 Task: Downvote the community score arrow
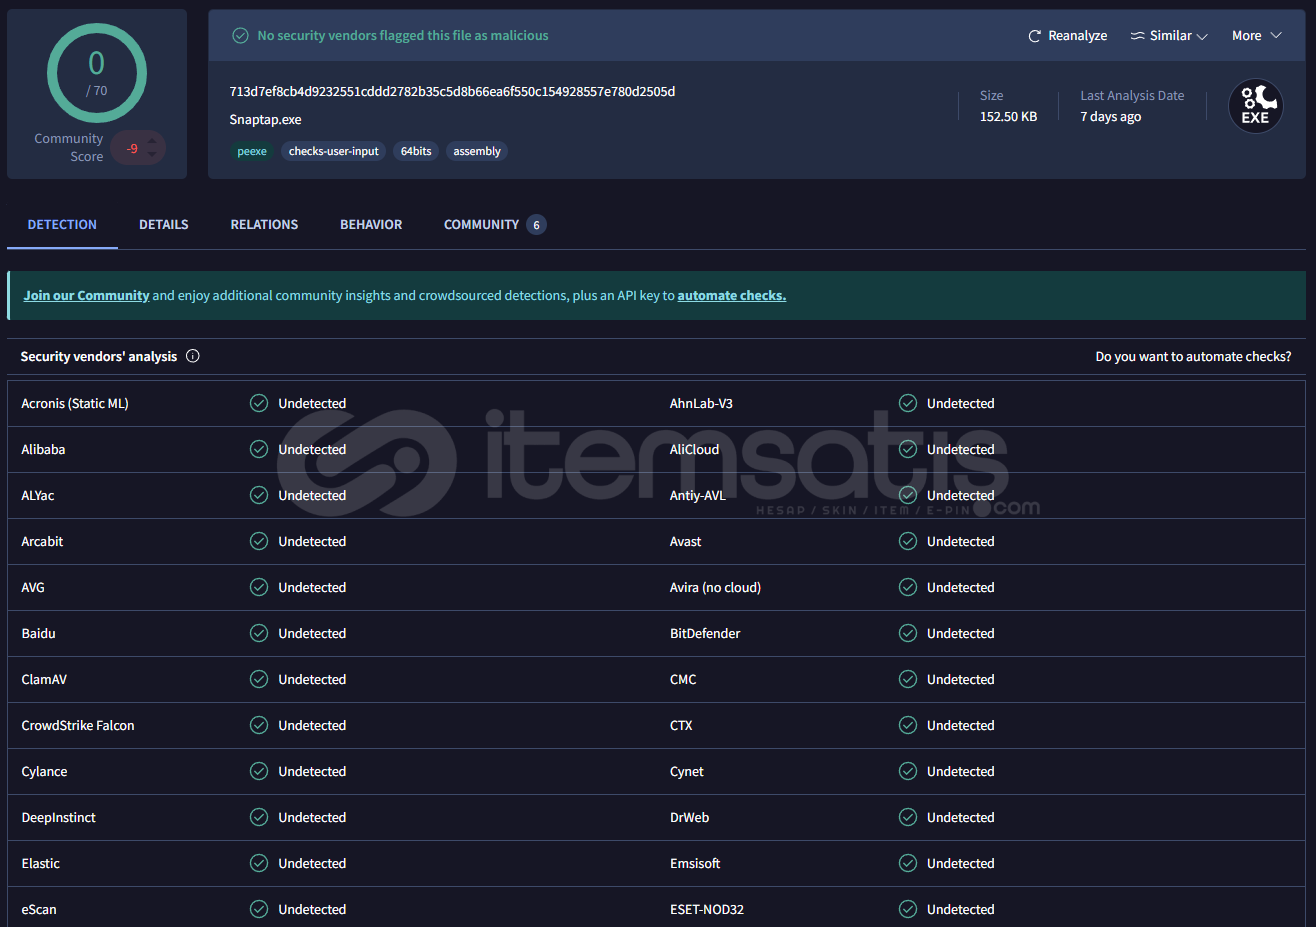[x=152, y=155]
